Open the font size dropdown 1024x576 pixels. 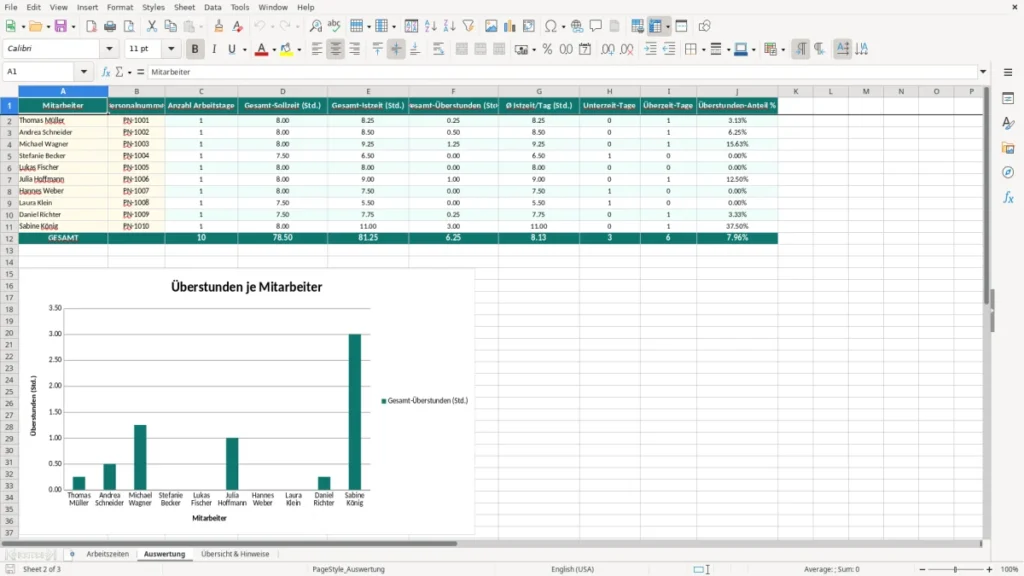click(x=171, y=48)
